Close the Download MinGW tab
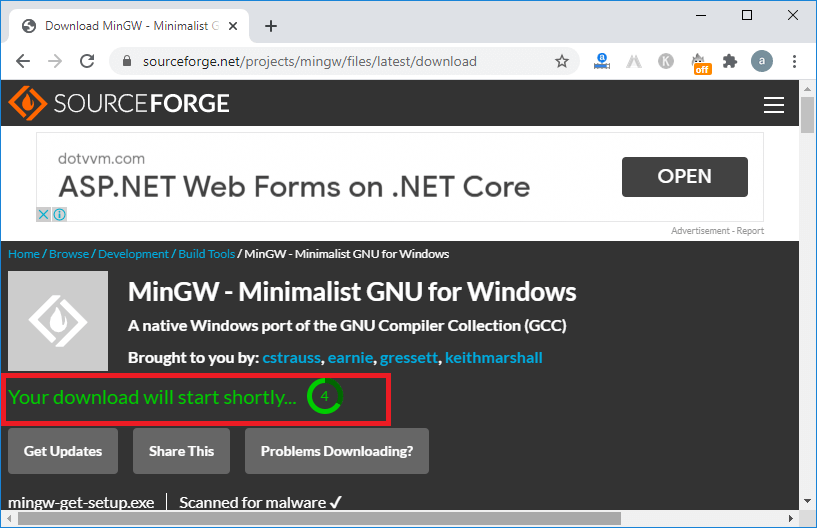Viewport: 817px width, 528px height. 233,26
